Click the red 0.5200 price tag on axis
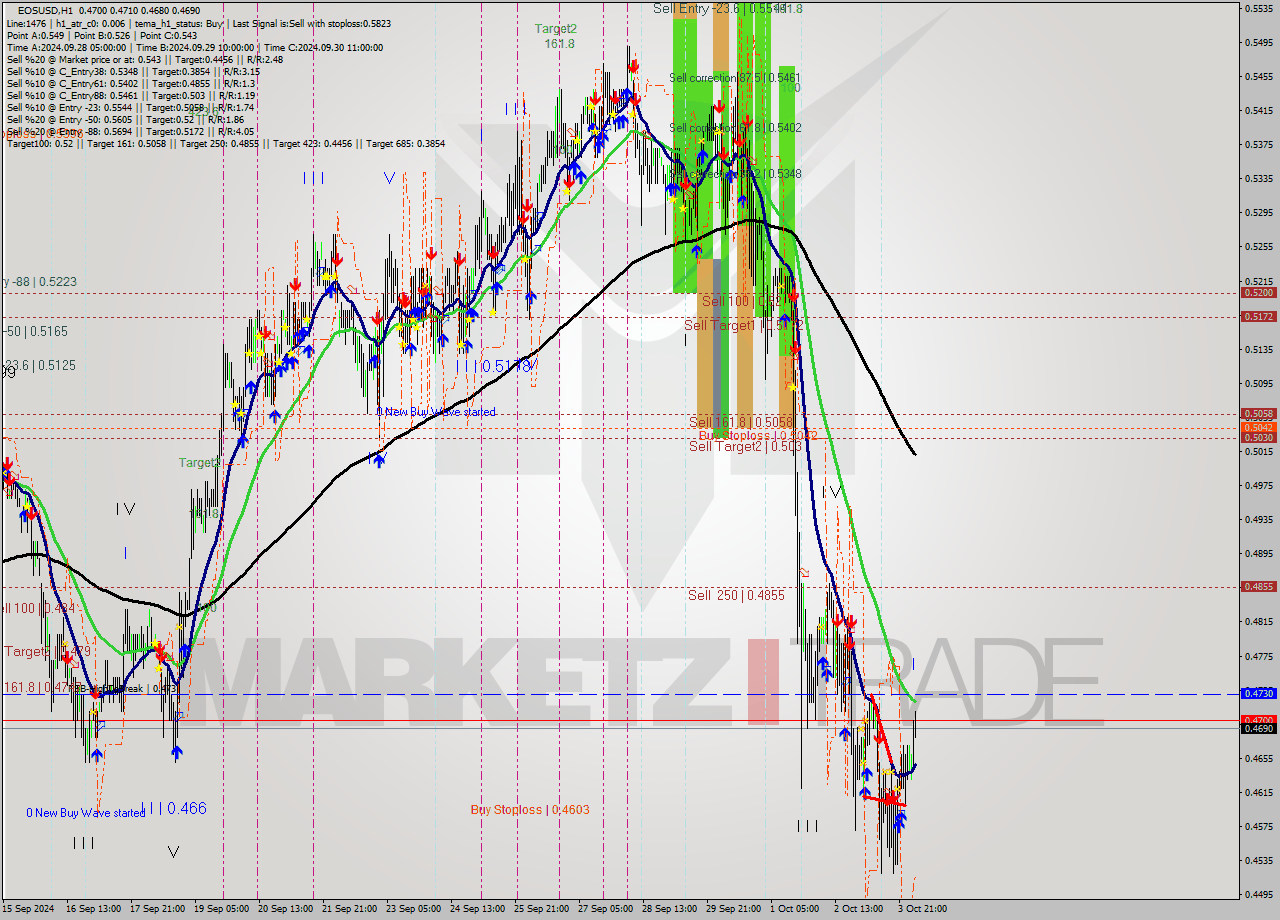1280x920 pixels. pos(1258,293)
